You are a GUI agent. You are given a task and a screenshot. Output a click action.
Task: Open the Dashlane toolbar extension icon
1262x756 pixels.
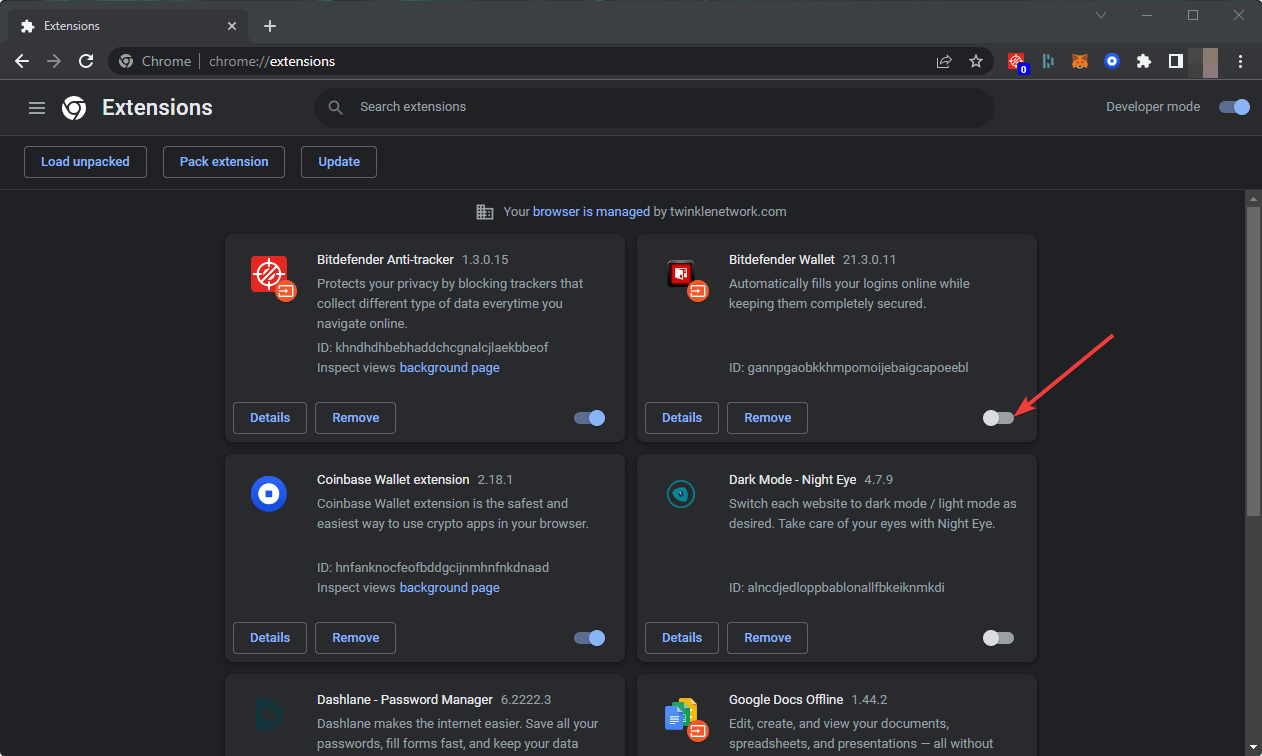coord(1048,61)
